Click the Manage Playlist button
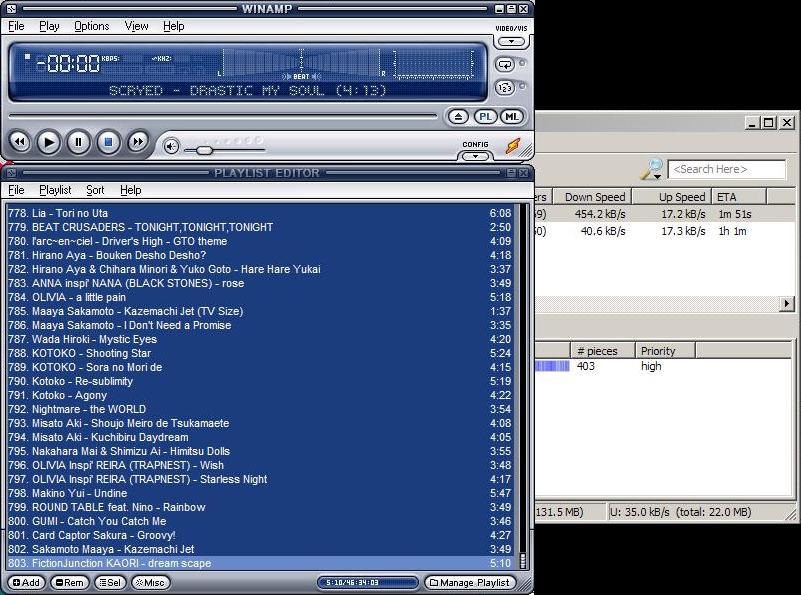Viewport: 801px width, 595px height. pos(470,582)
